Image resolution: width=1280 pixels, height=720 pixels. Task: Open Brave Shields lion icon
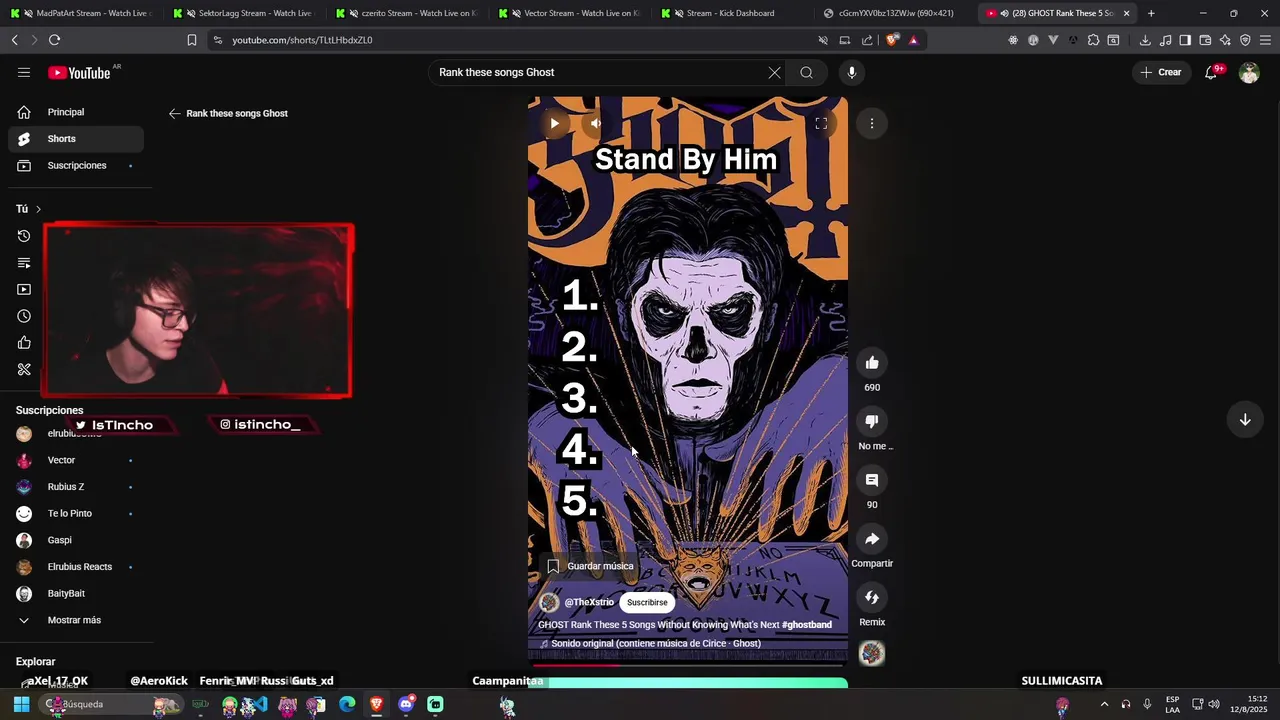892,40
